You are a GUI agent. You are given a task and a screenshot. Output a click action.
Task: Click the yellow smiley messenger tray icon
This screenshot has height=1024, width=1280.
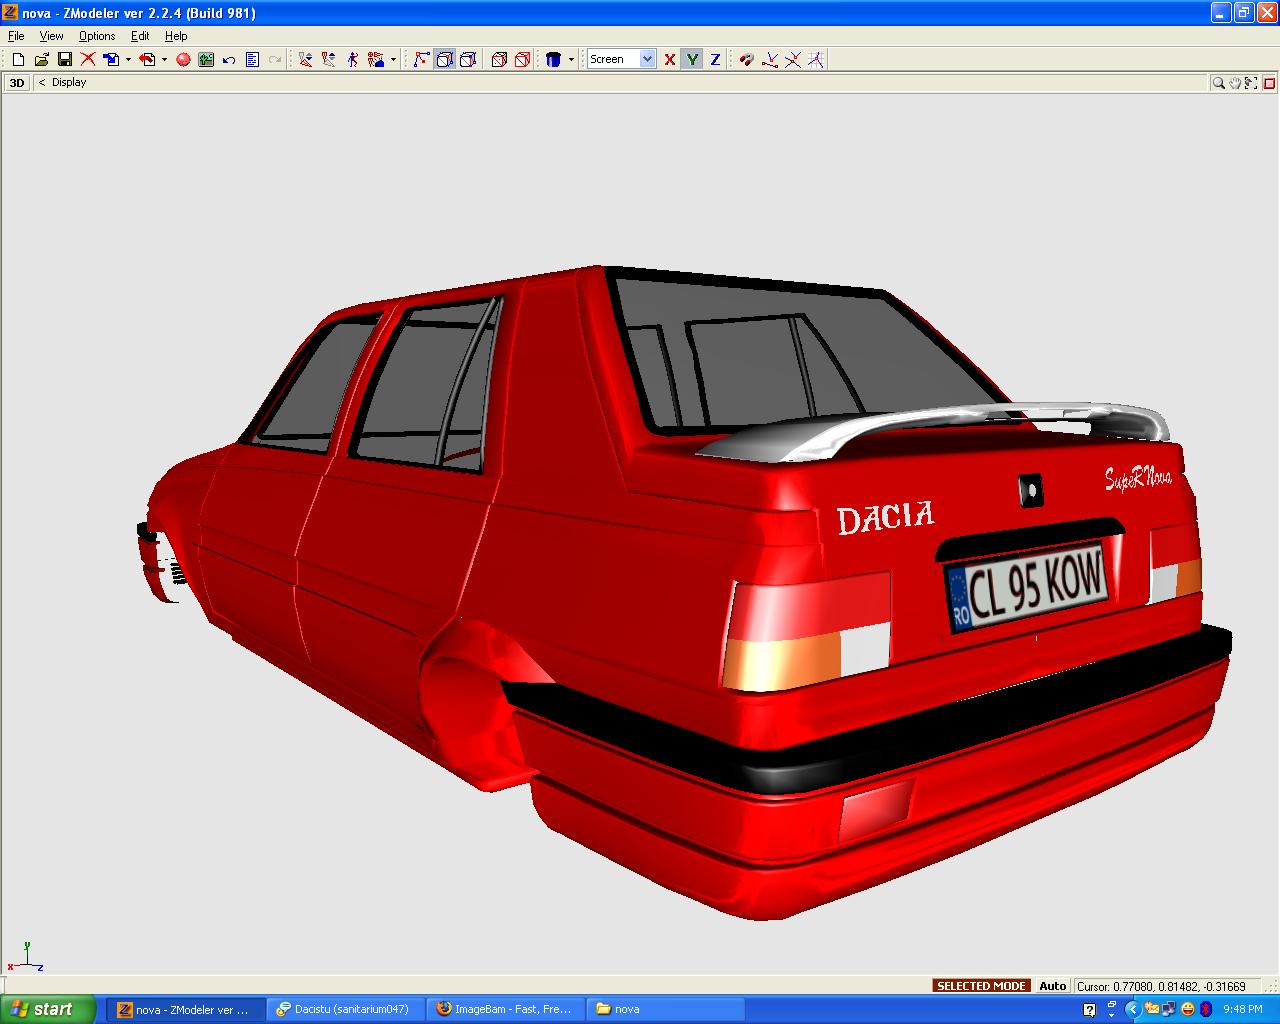pyautogui.click(x=1188, y=1010)
